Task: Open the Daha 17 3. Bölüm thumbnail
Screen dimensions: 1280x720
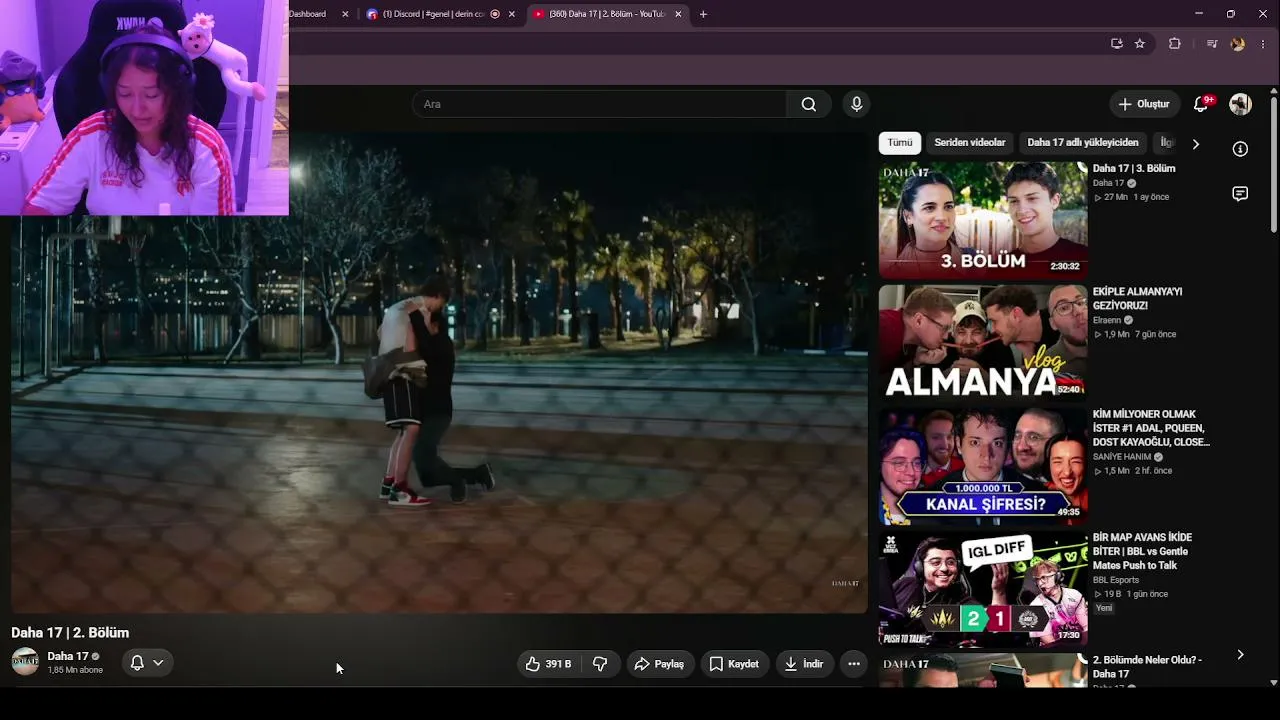Action: point(983,220)
